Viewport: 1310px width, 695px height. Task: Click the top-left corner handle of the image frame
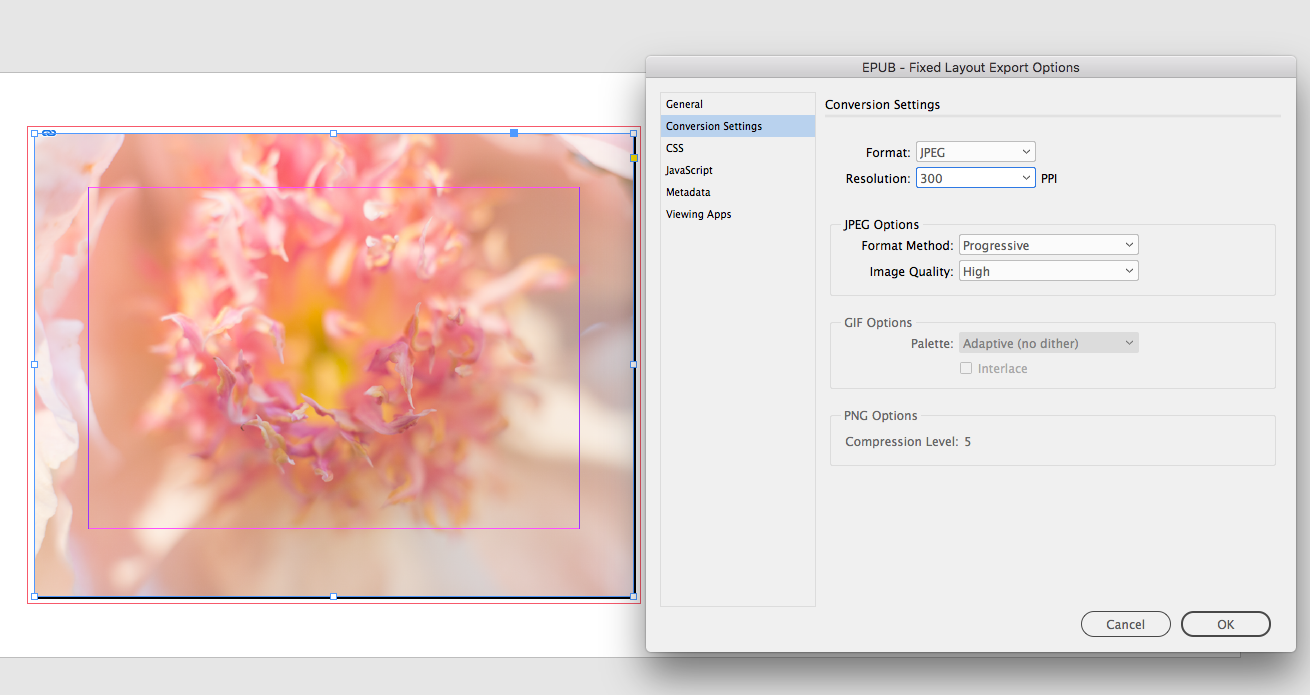tap(34, 133)
